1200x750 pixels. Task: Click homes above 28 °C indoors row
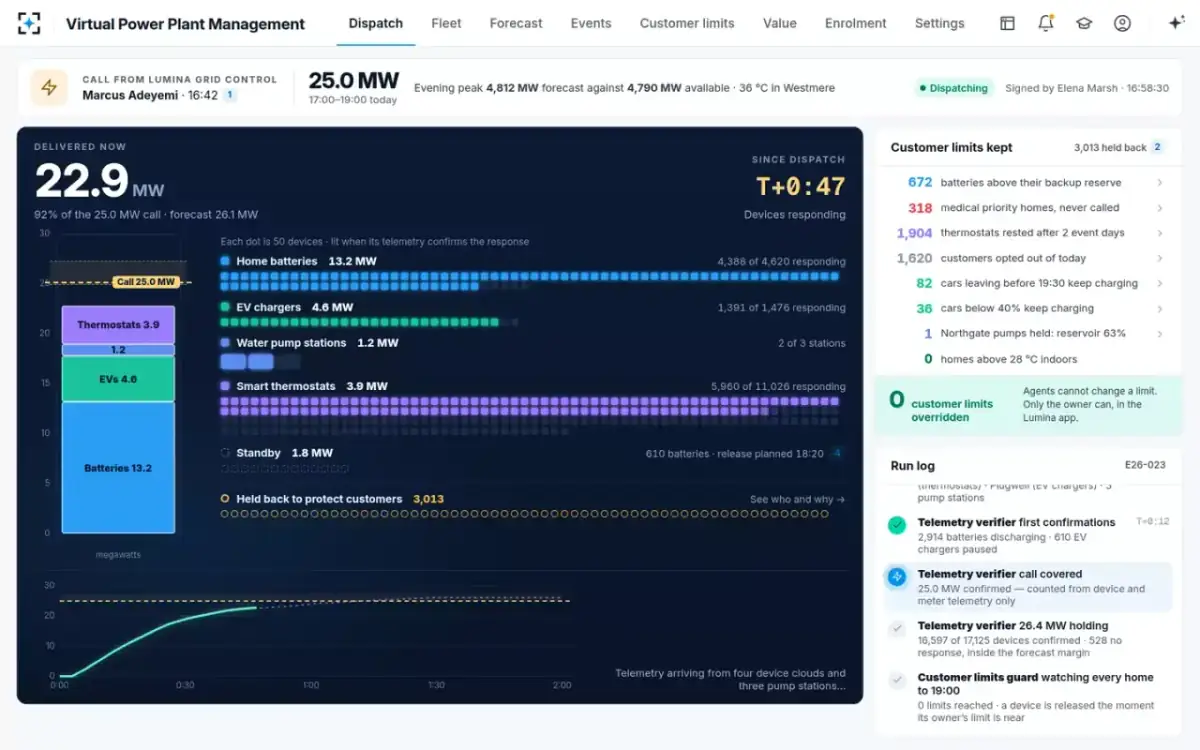[x=1028, y=359]
